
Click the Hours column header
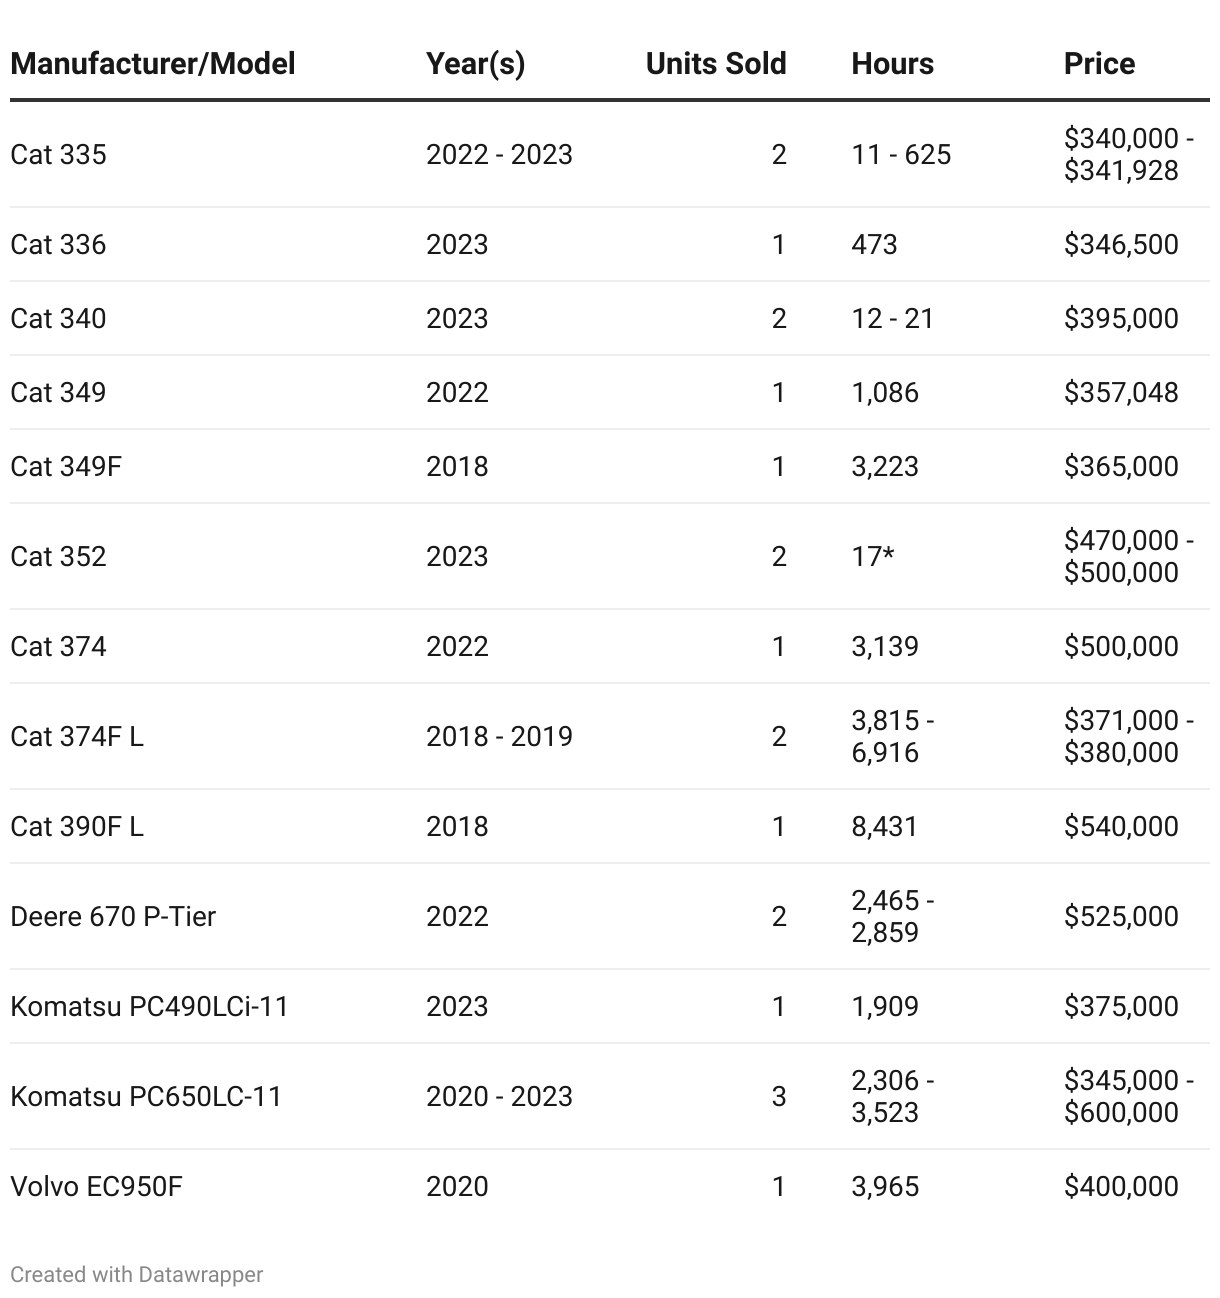tap(892, 64)
